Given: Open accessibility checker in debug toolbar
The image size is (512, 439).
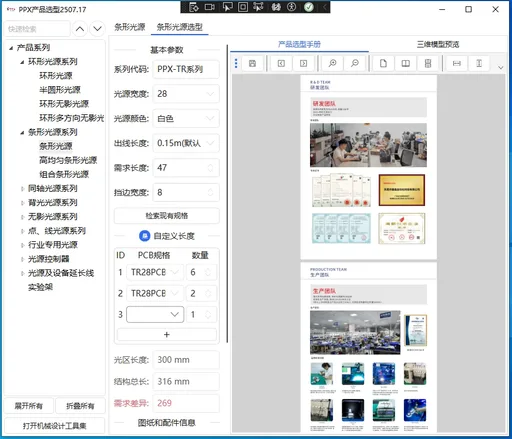Looking at the screenshot, I should click(292, 7).
